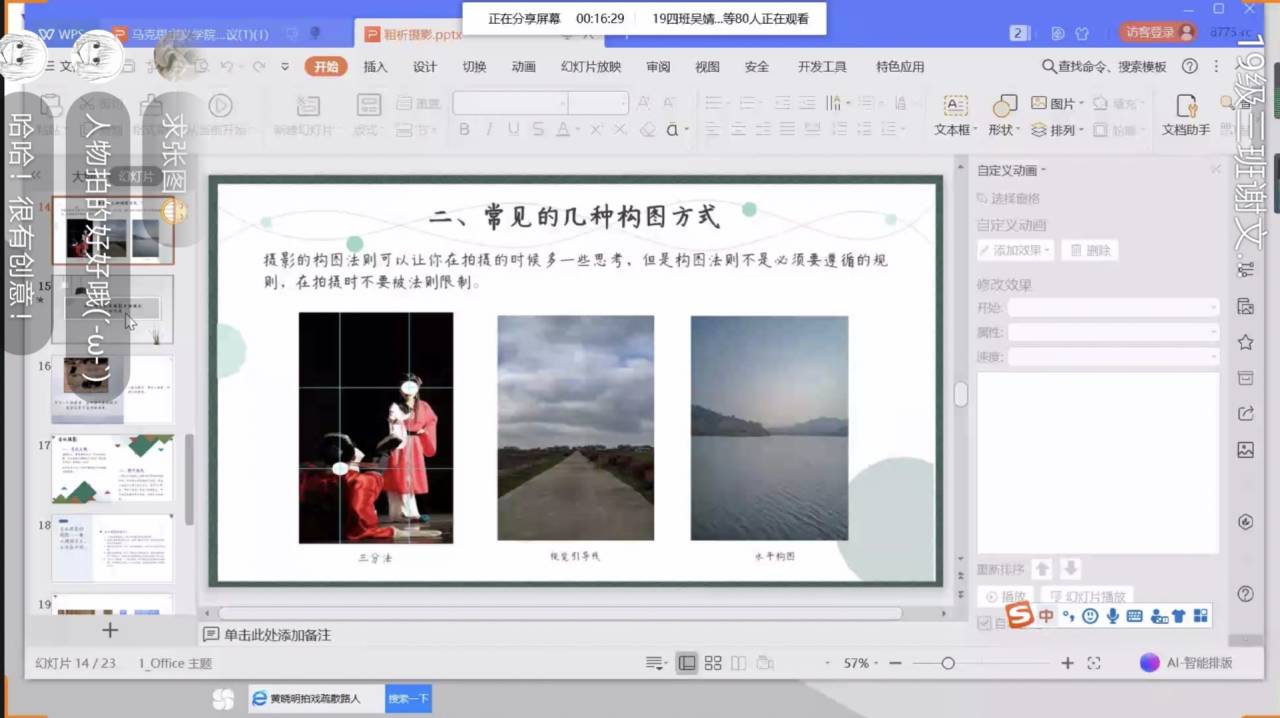Screen dimensions: 1280x718
Task: Switch to the 动画 (Animation) ribbon tab
Action: [x=523, y=67]
